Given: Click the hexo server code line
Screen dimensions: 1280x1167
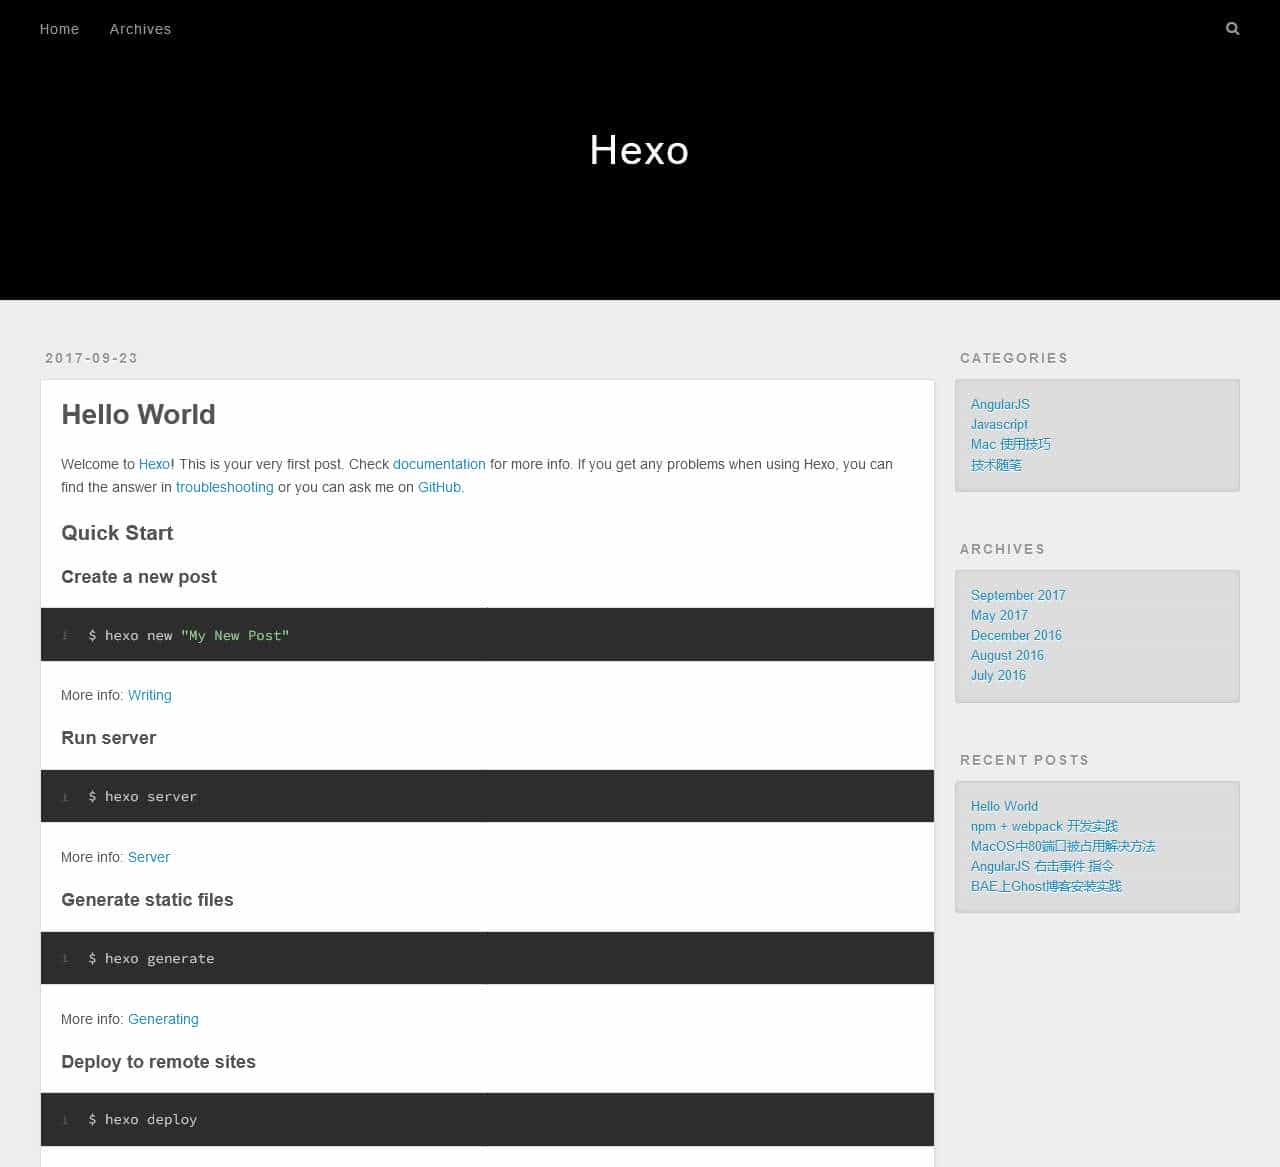Looking at the screenshot, I should pyautogui.click(x=143, y=796).
